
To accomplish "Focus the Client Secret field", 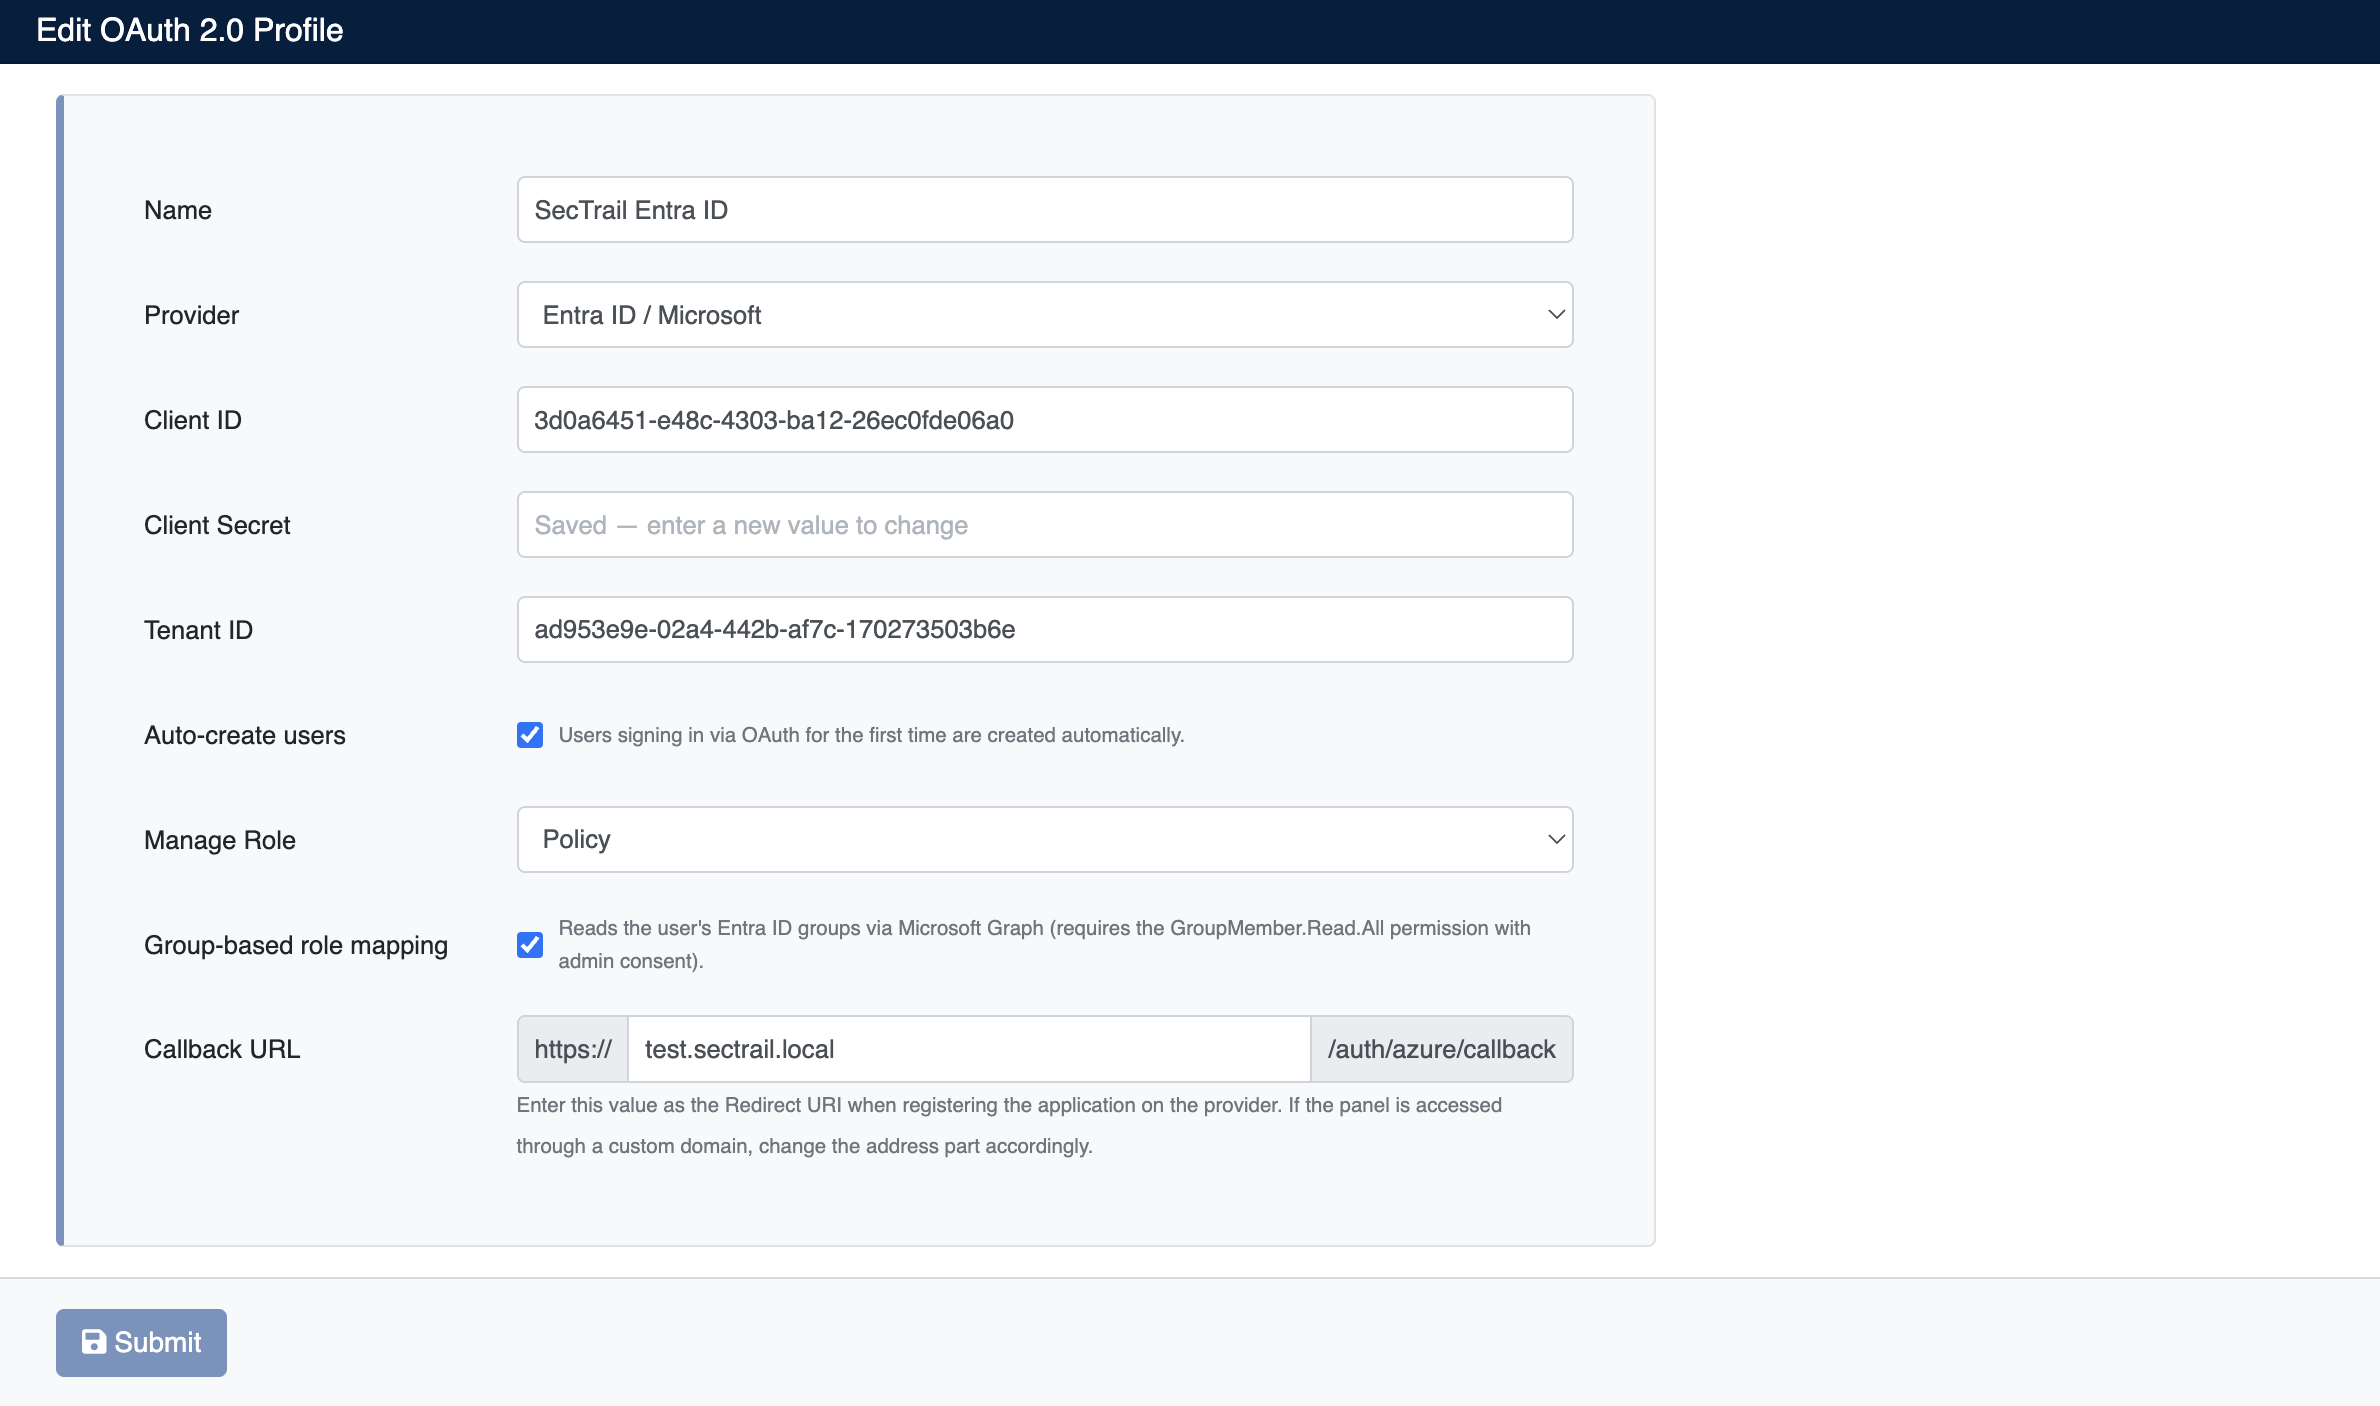I will coord(1045,525).
